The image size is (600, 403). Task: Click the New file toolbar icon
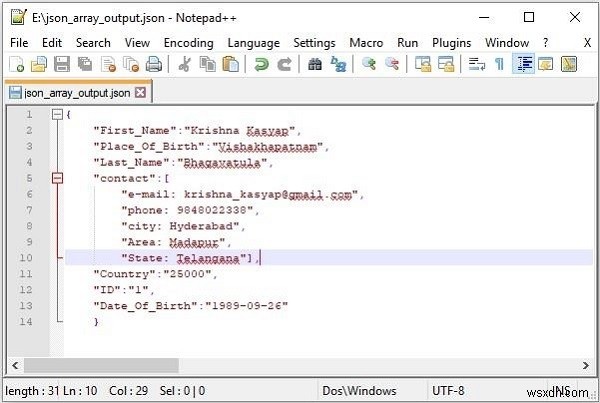point(16,64)
